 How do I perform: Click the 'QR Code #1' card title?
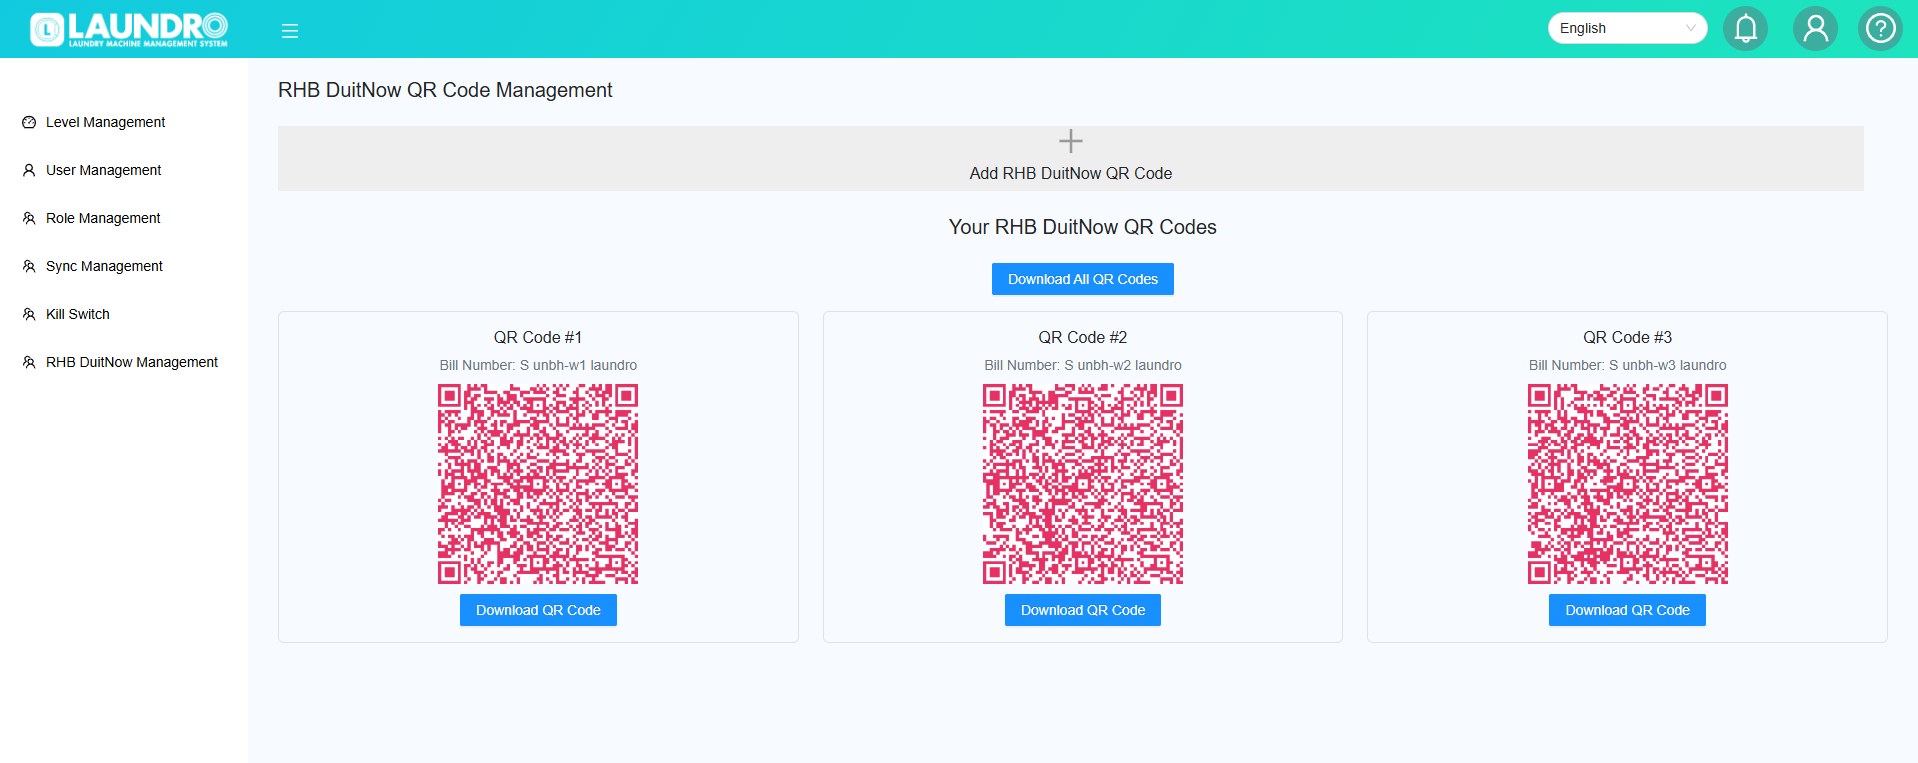click(538, 337)
